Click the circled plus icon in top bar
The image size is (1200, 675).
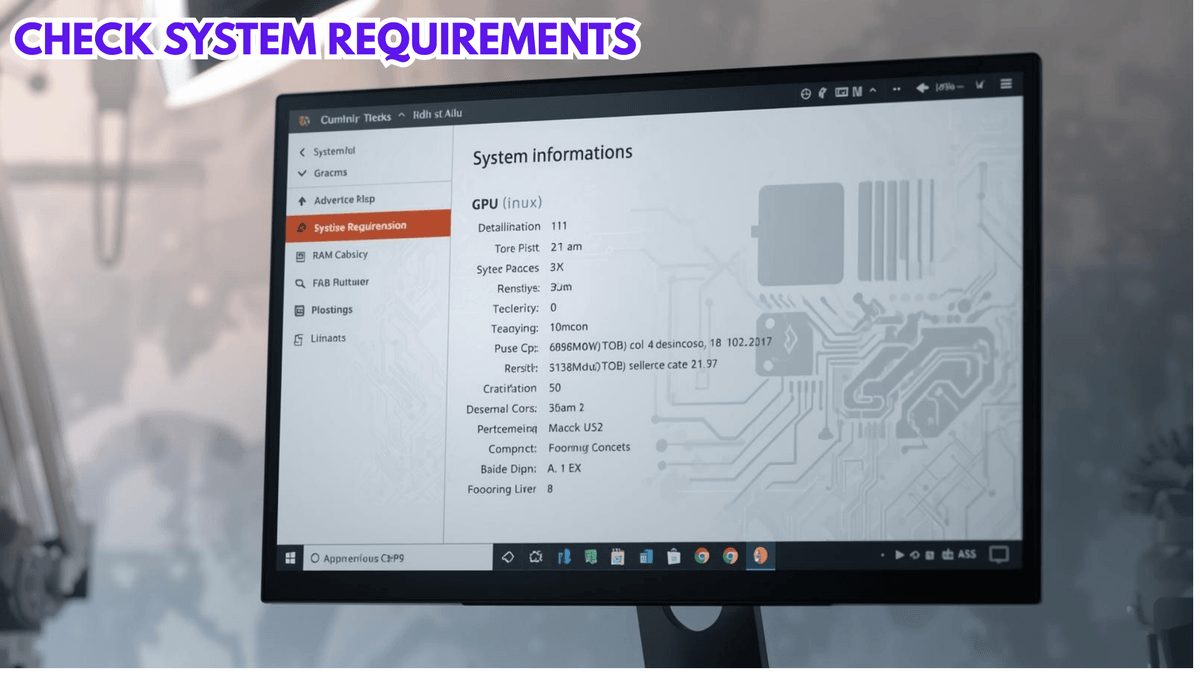pos(805,93)
